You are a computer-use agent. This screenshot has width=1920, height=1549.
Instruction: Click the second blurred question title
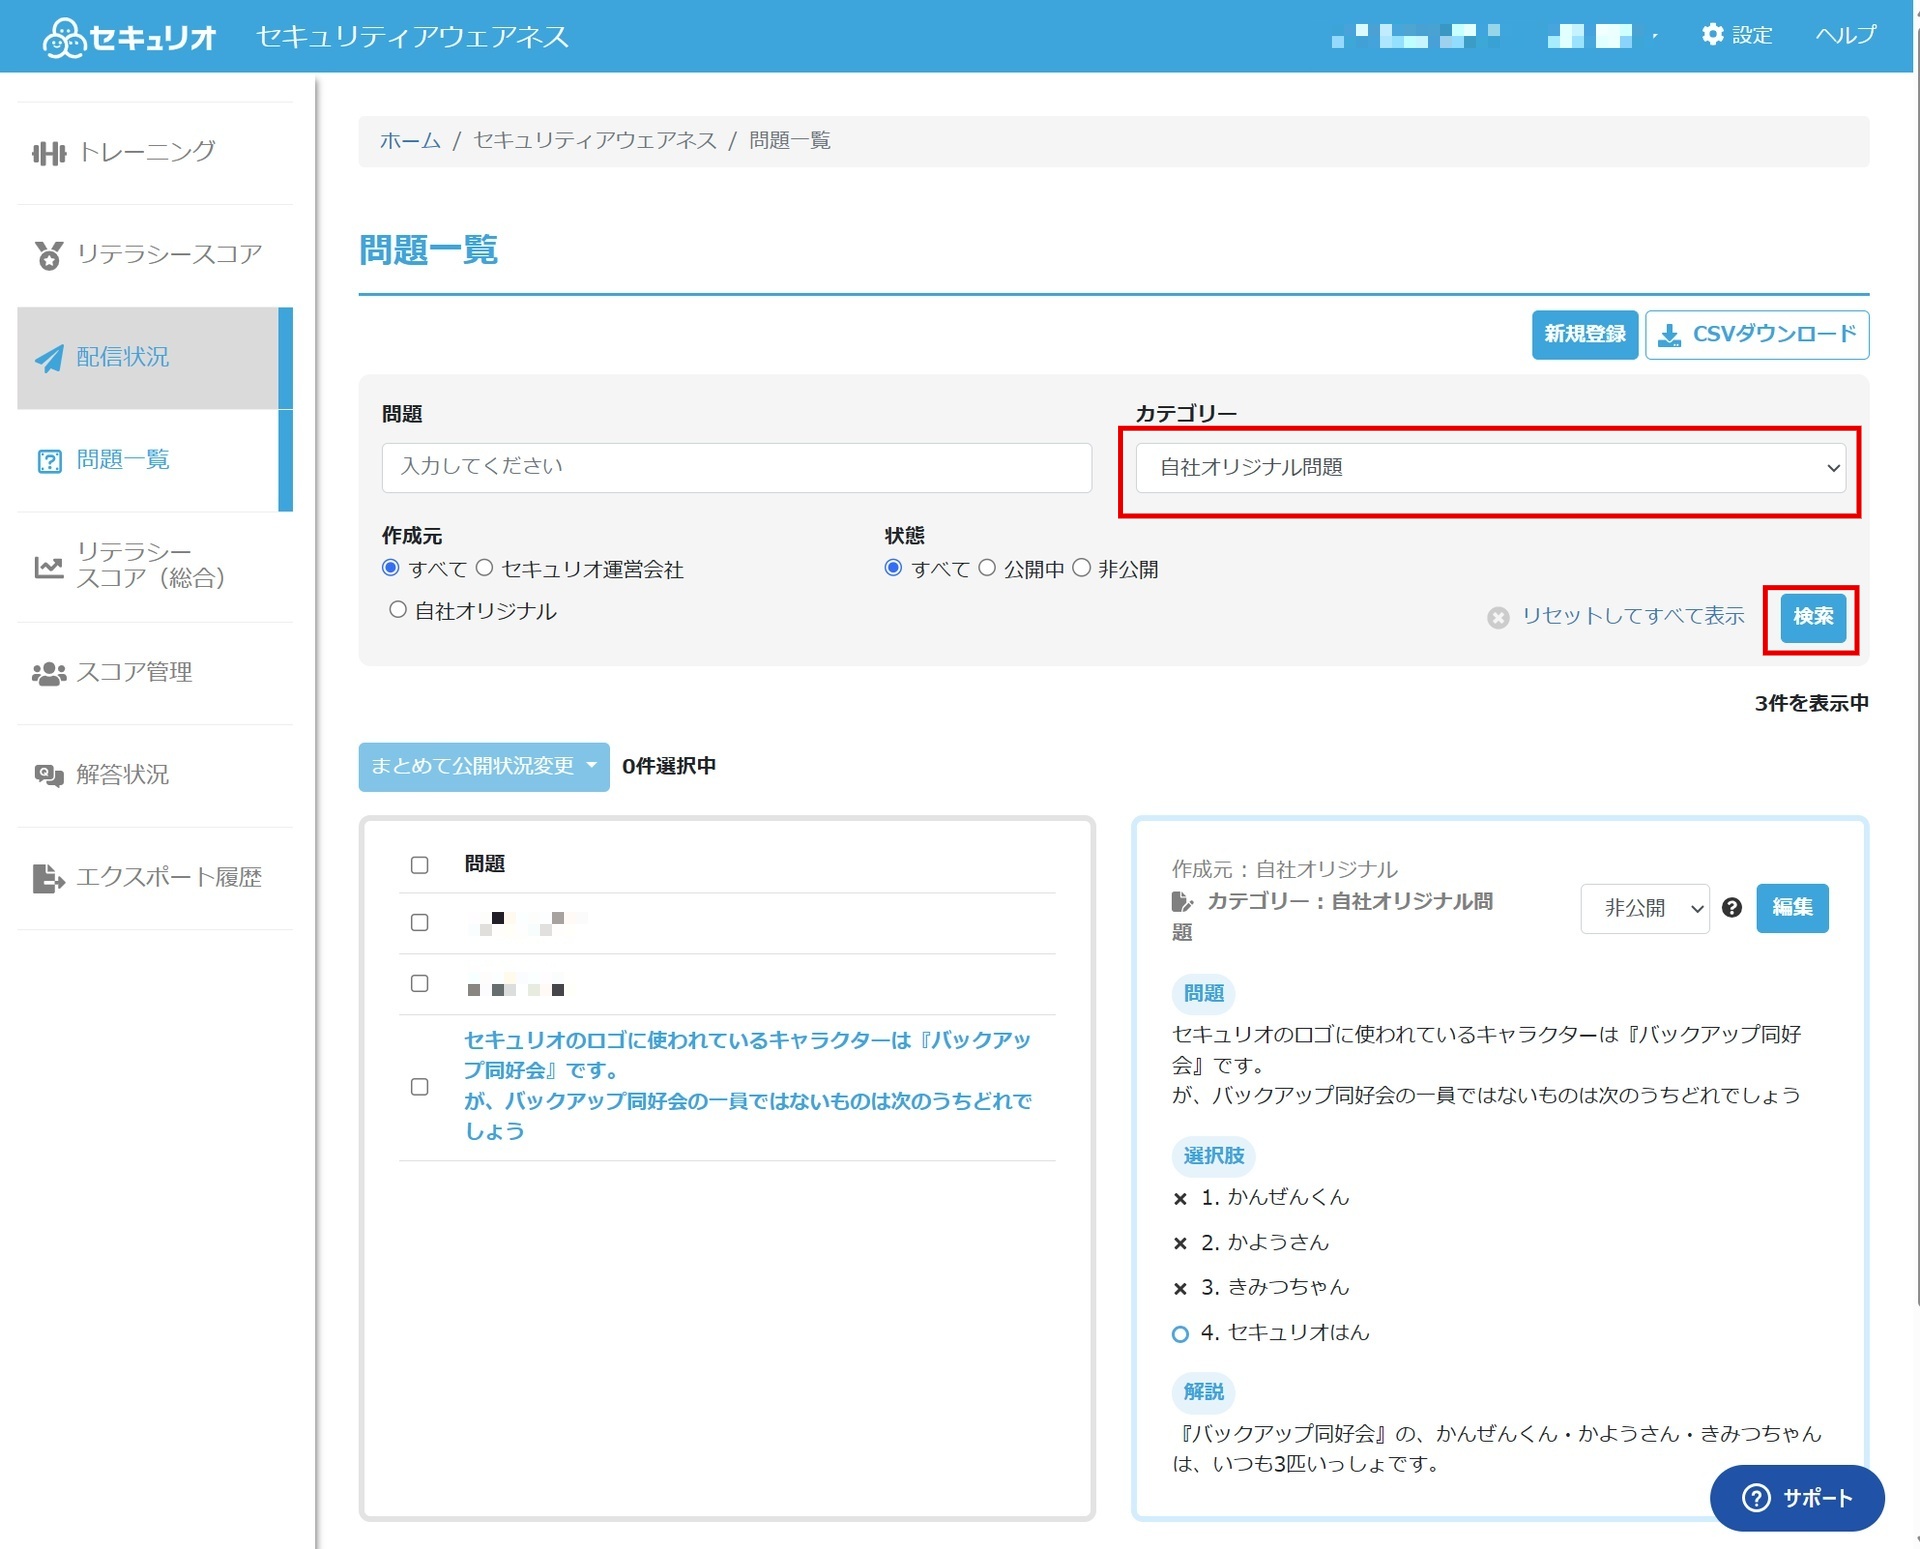pos(517,986)
